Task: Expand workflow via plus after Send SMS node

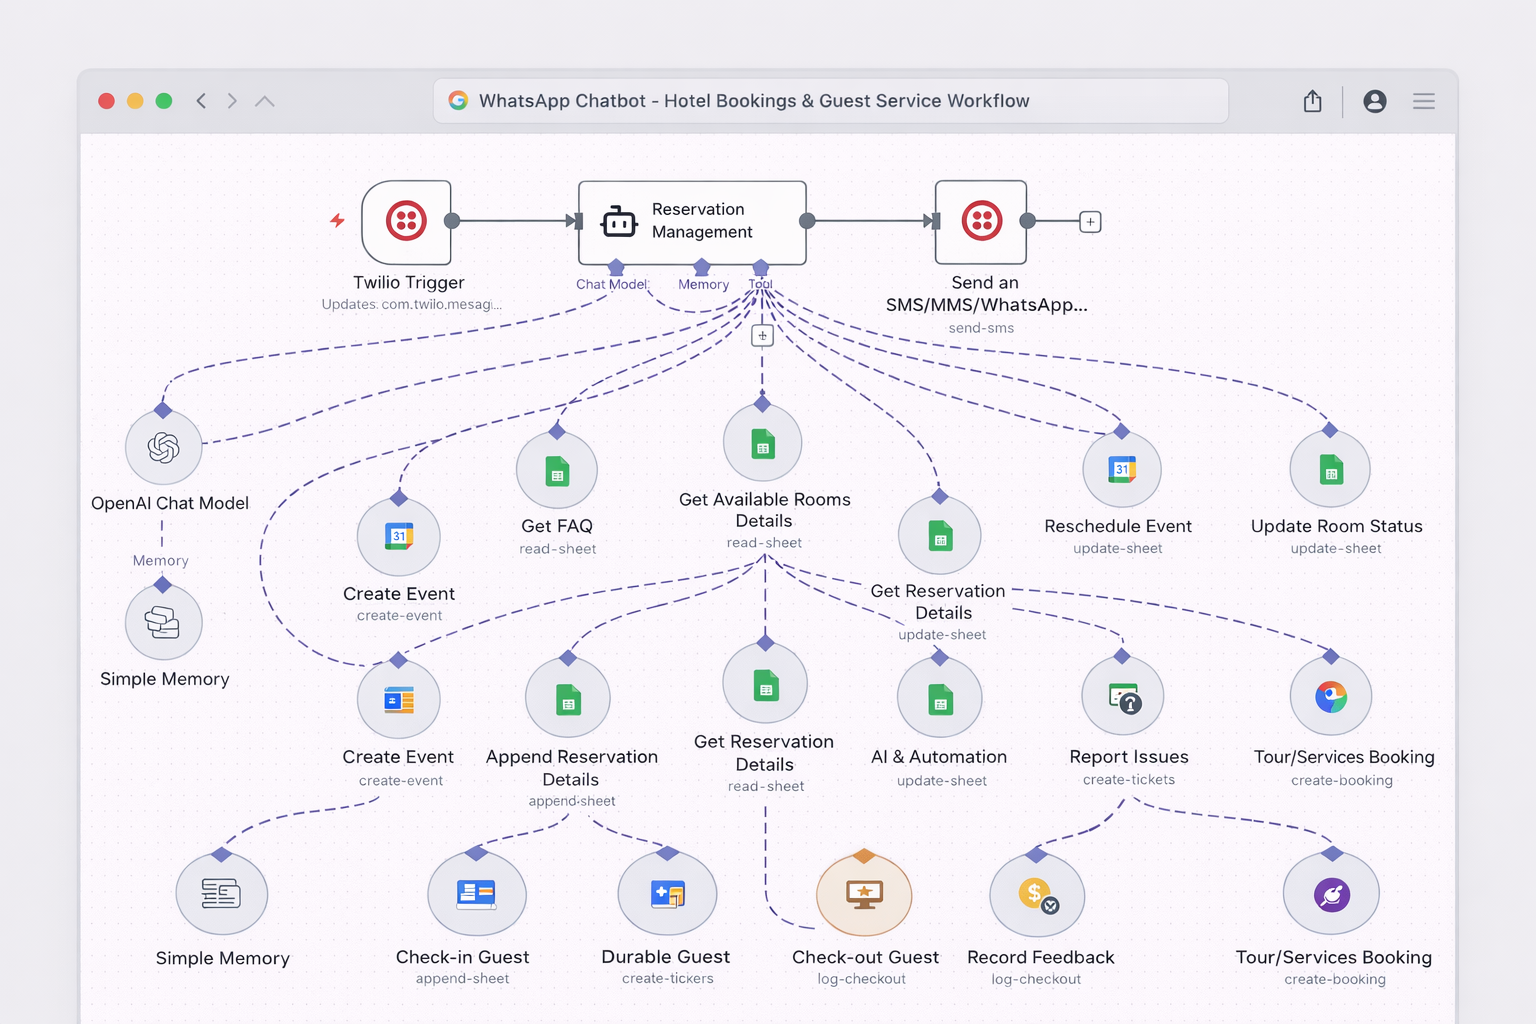Action: 1089,221
